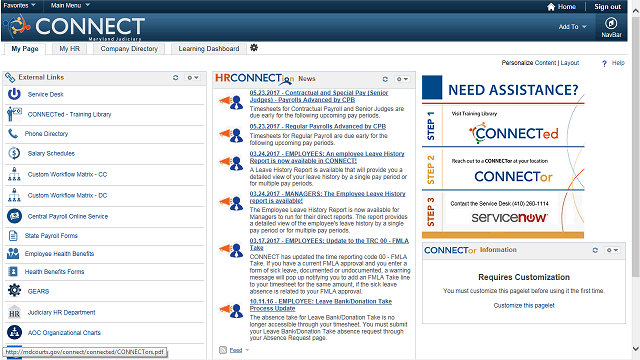640x360 pixels.
Task: Click the Feed text link
Action: coord(236,350)
